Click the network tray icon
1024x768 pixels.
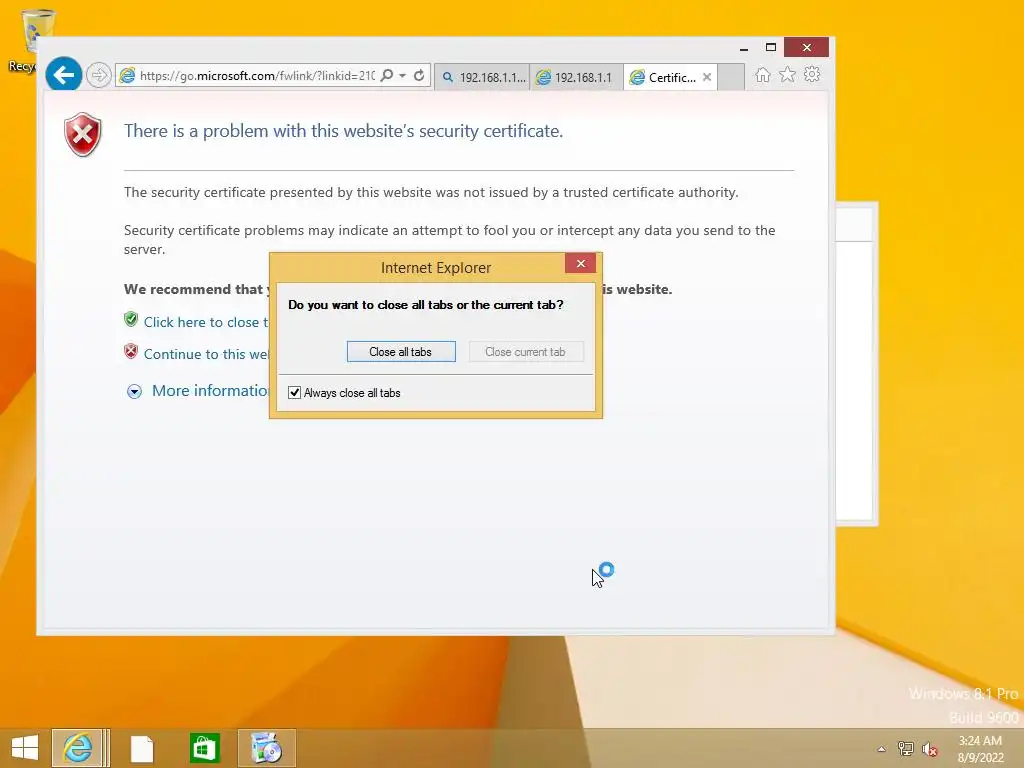(x=906, y=749)
